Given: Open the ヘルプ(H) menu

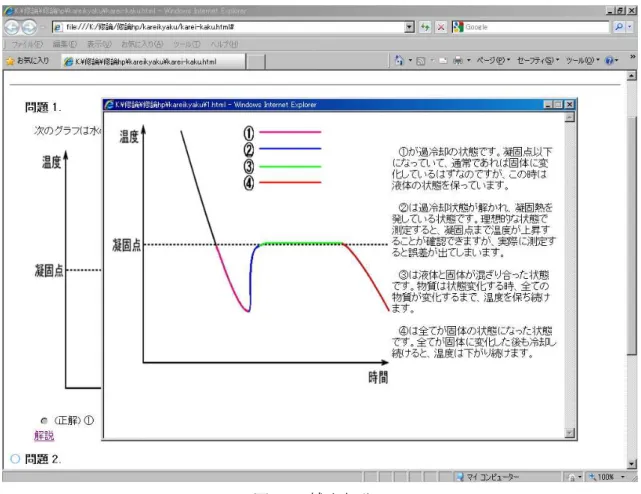Looking at the screenshot, I should click(224, 44).
